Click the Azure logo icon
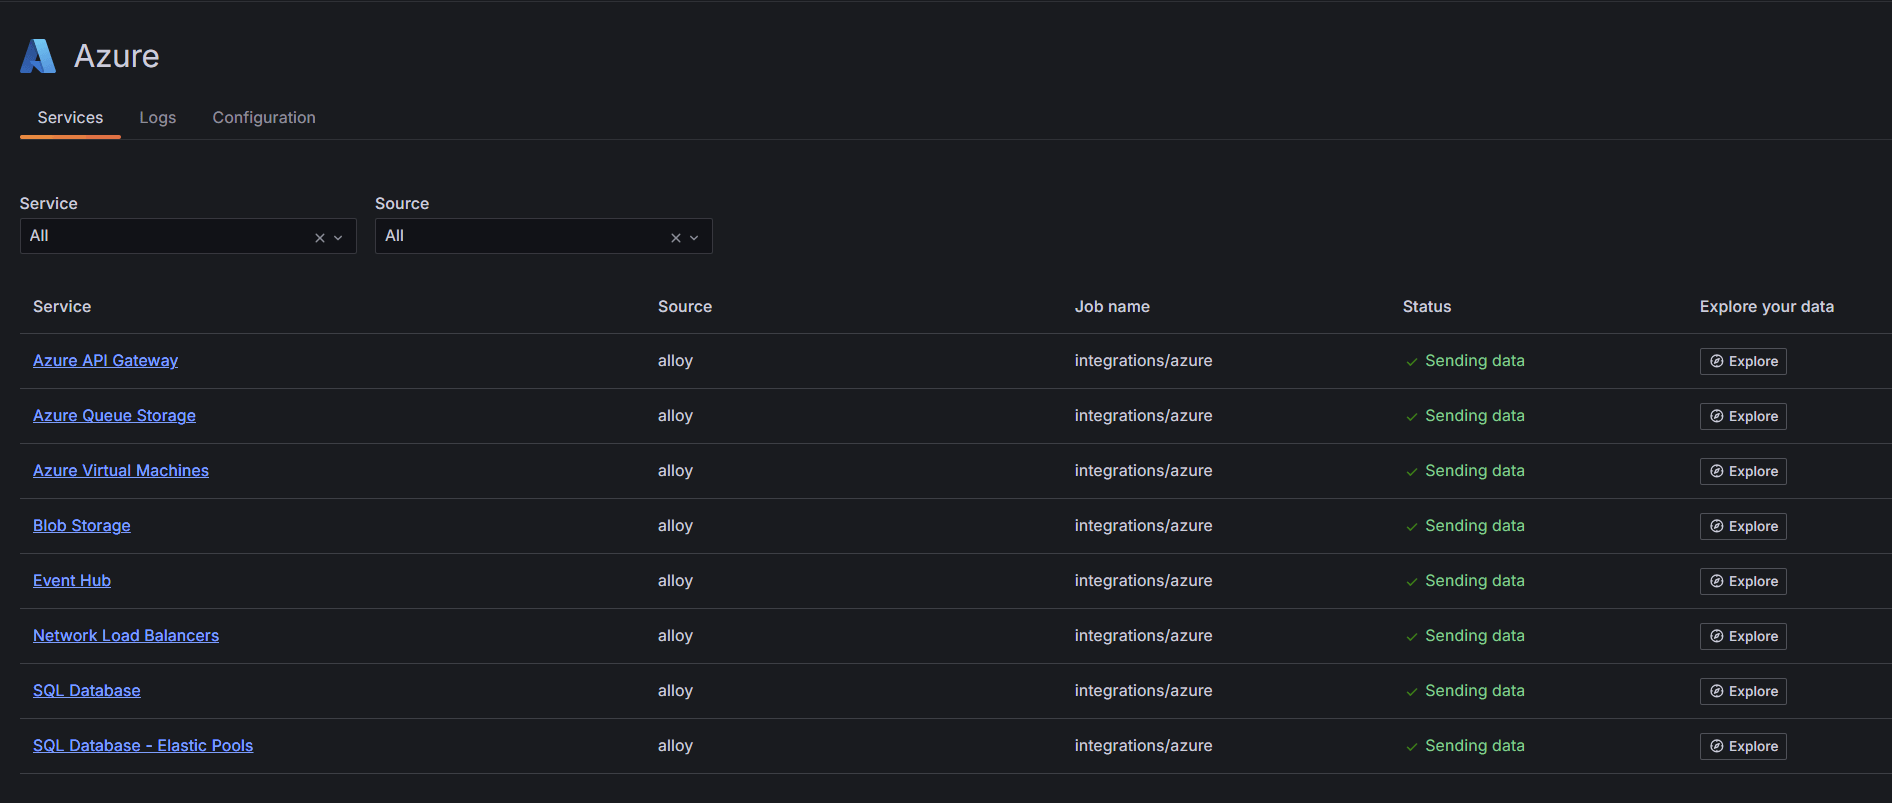 click(x=38, y=56)
